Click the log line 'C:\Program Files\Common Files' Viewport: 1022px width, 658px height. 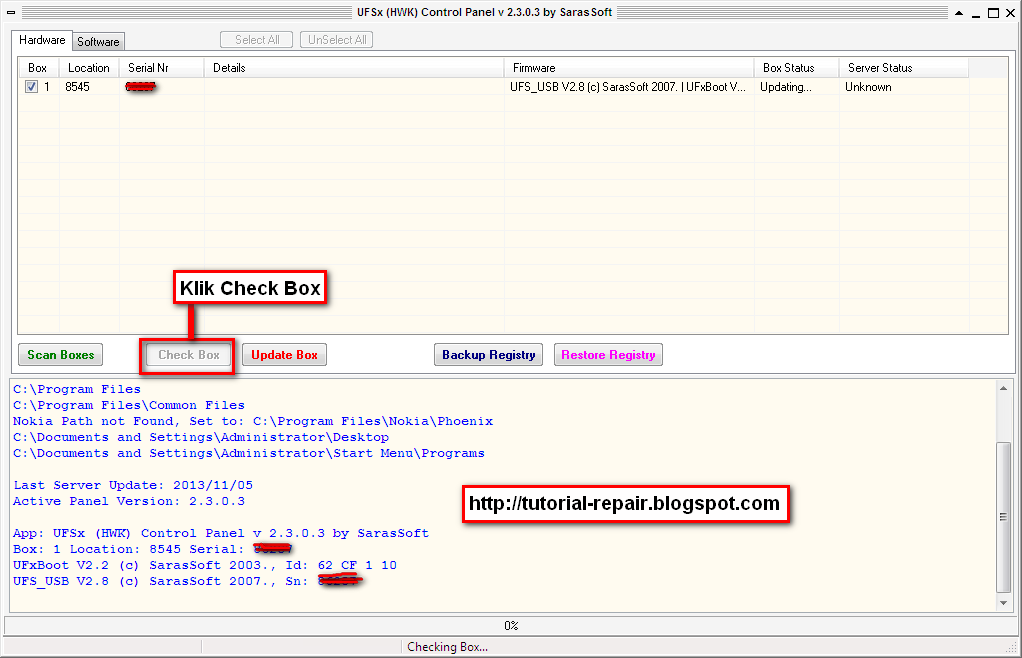point(129,405)
